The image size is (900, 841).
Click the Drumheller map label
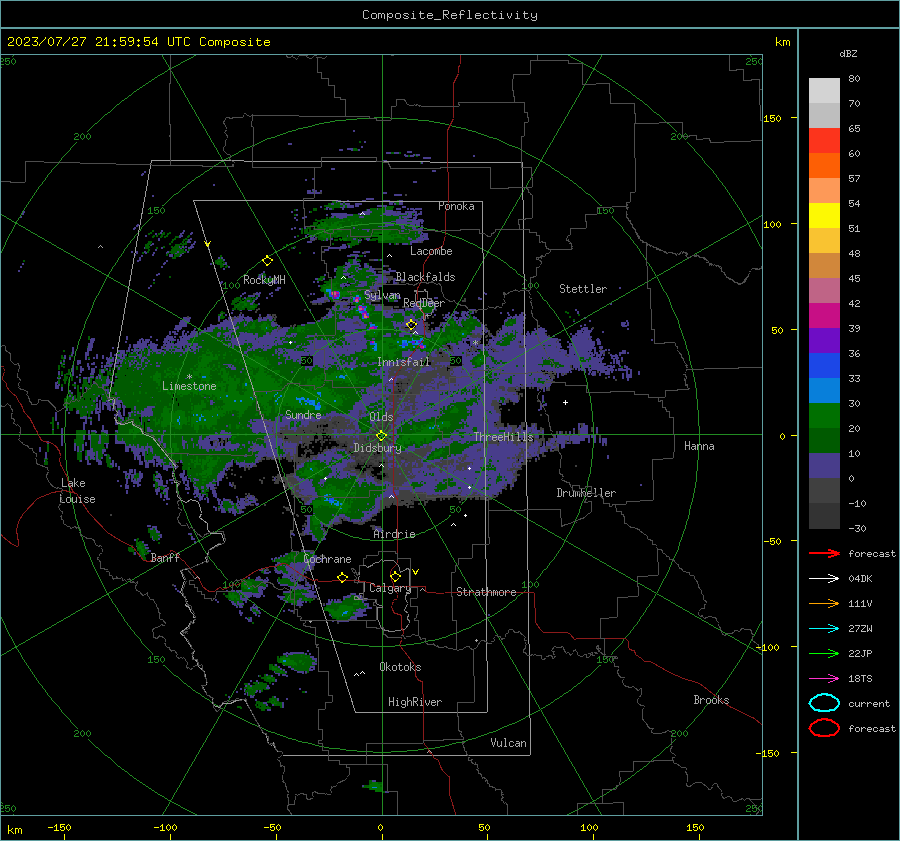click(586, 493)
